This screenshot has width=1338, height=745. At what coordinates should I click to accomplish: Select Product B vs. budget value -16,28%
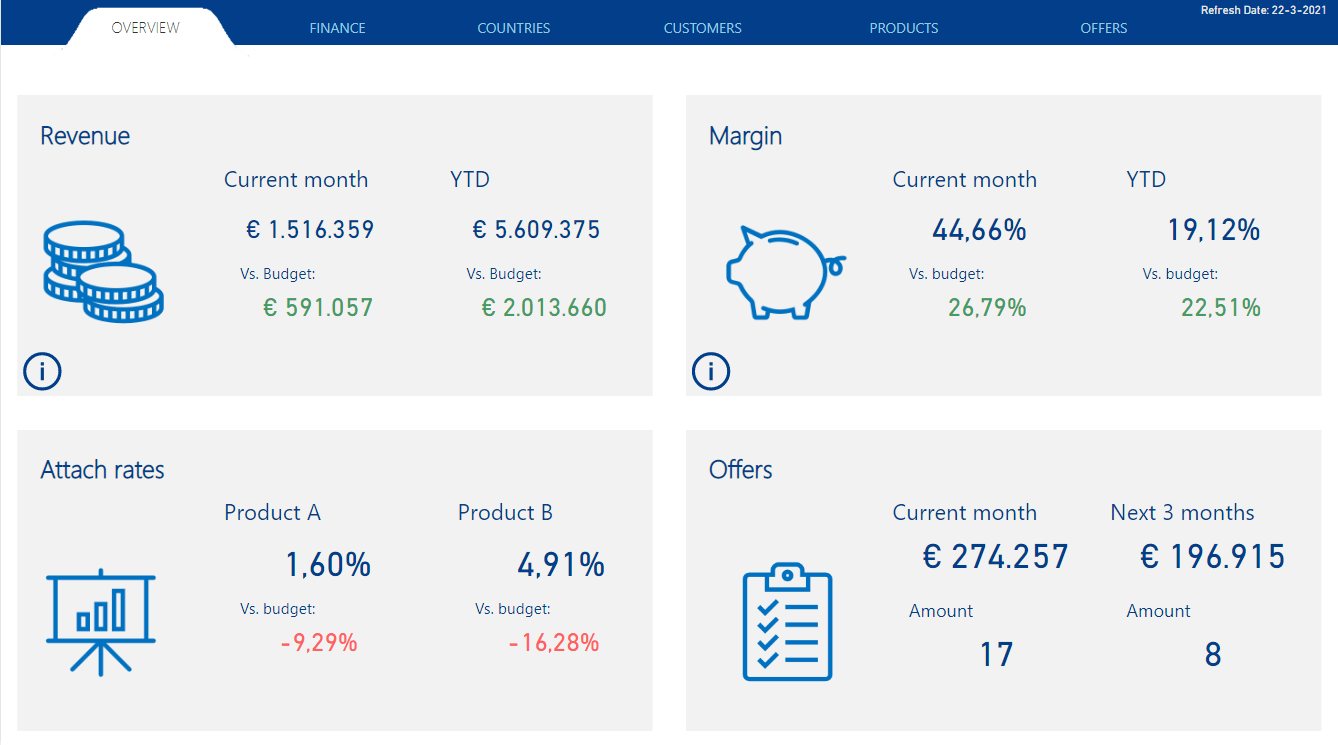click(x=553, y=643)
